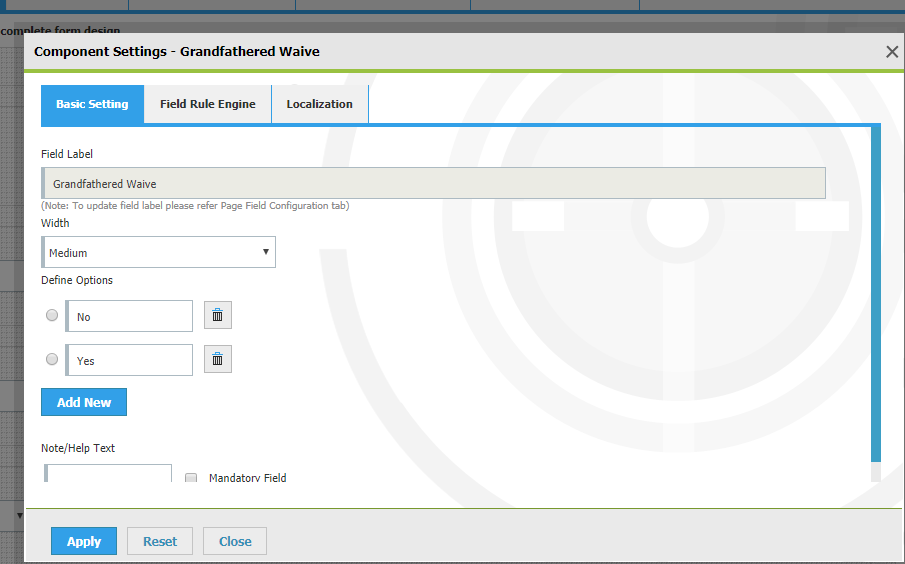
Task: Delete the 'No' option using trash icon
Action: [x=217, y=316]
